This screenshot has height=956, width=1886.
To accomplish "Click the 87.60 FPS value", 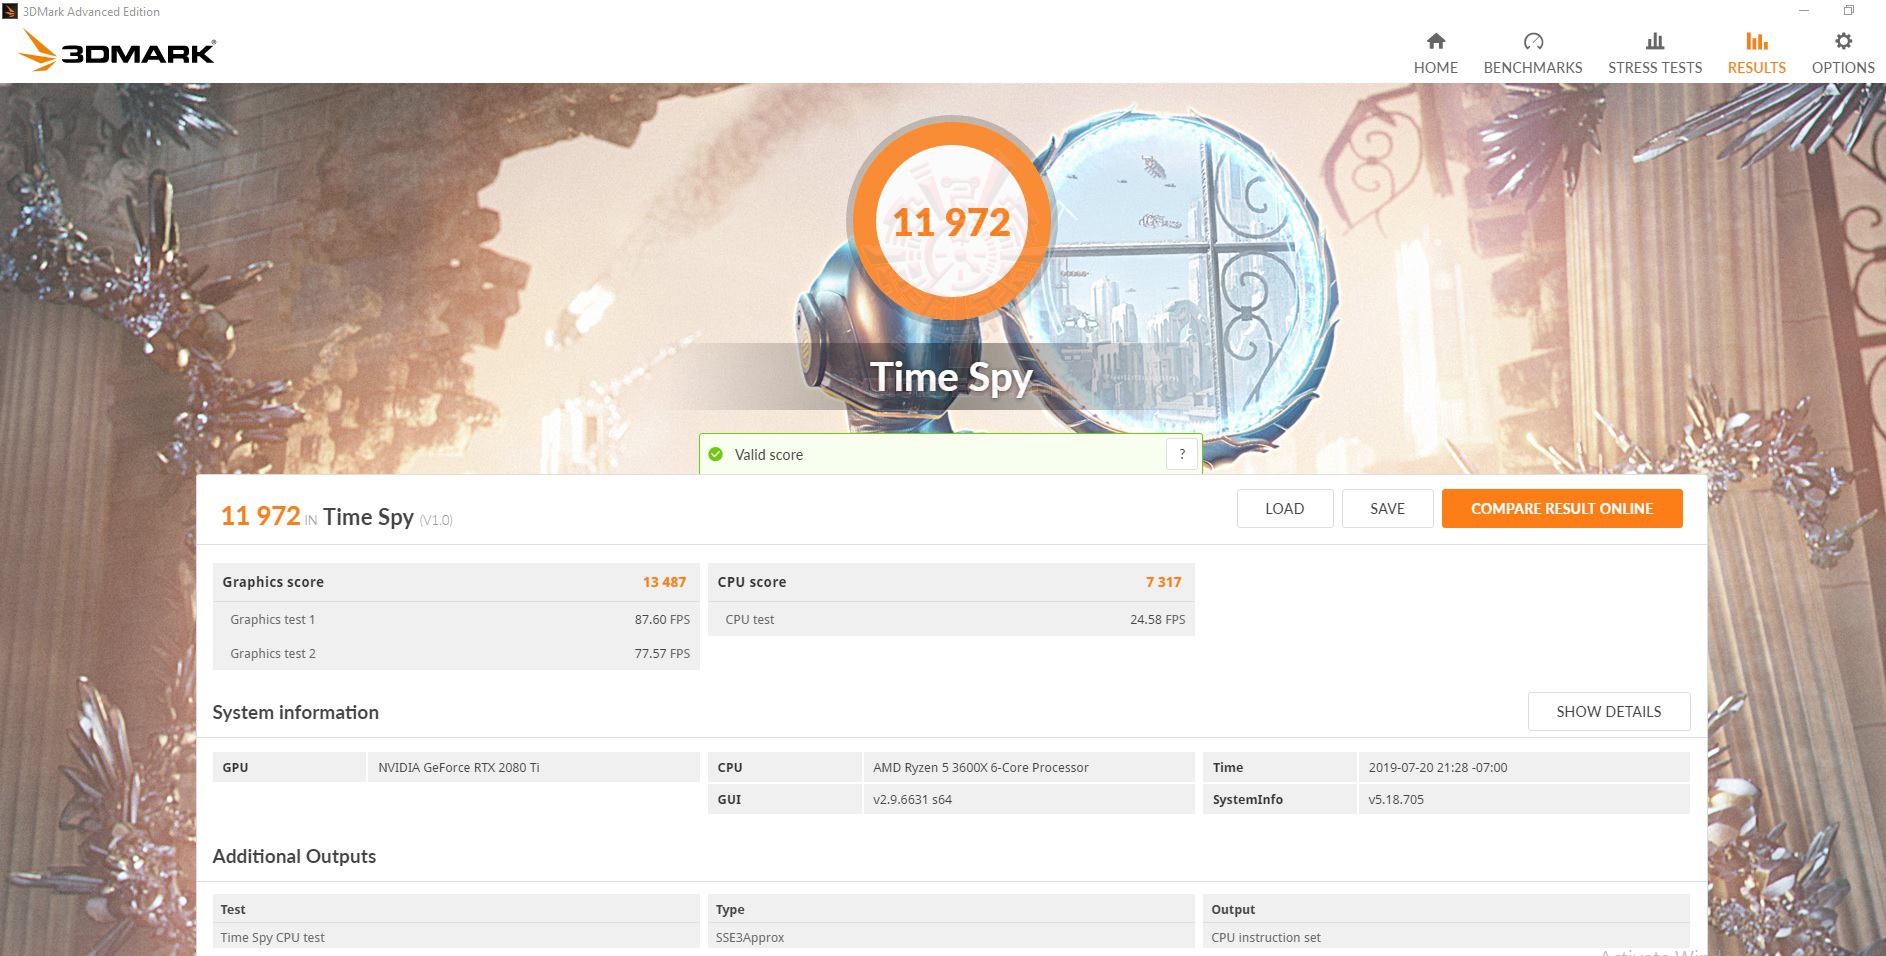I will click(x=662, y=619).
